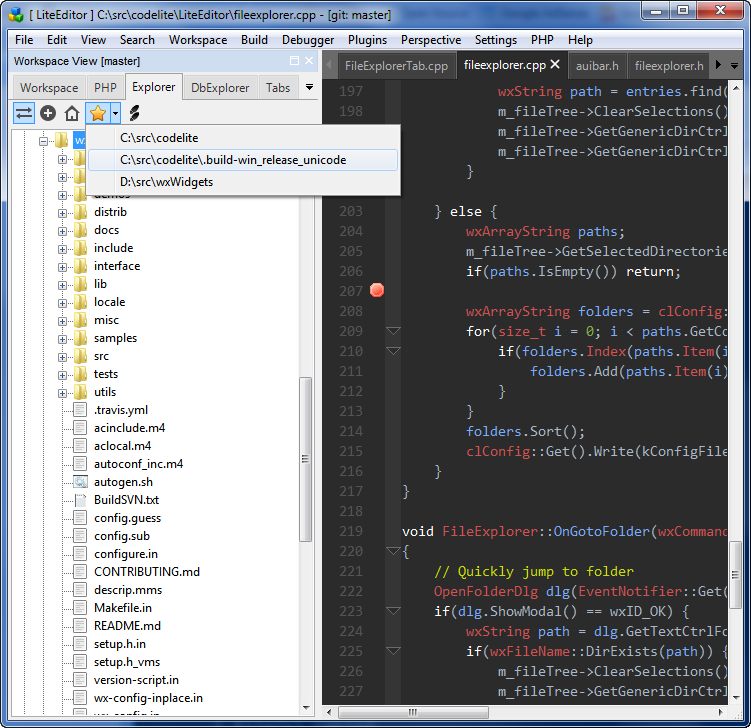Select the .travis.yml file

click(x=121, y=410)
